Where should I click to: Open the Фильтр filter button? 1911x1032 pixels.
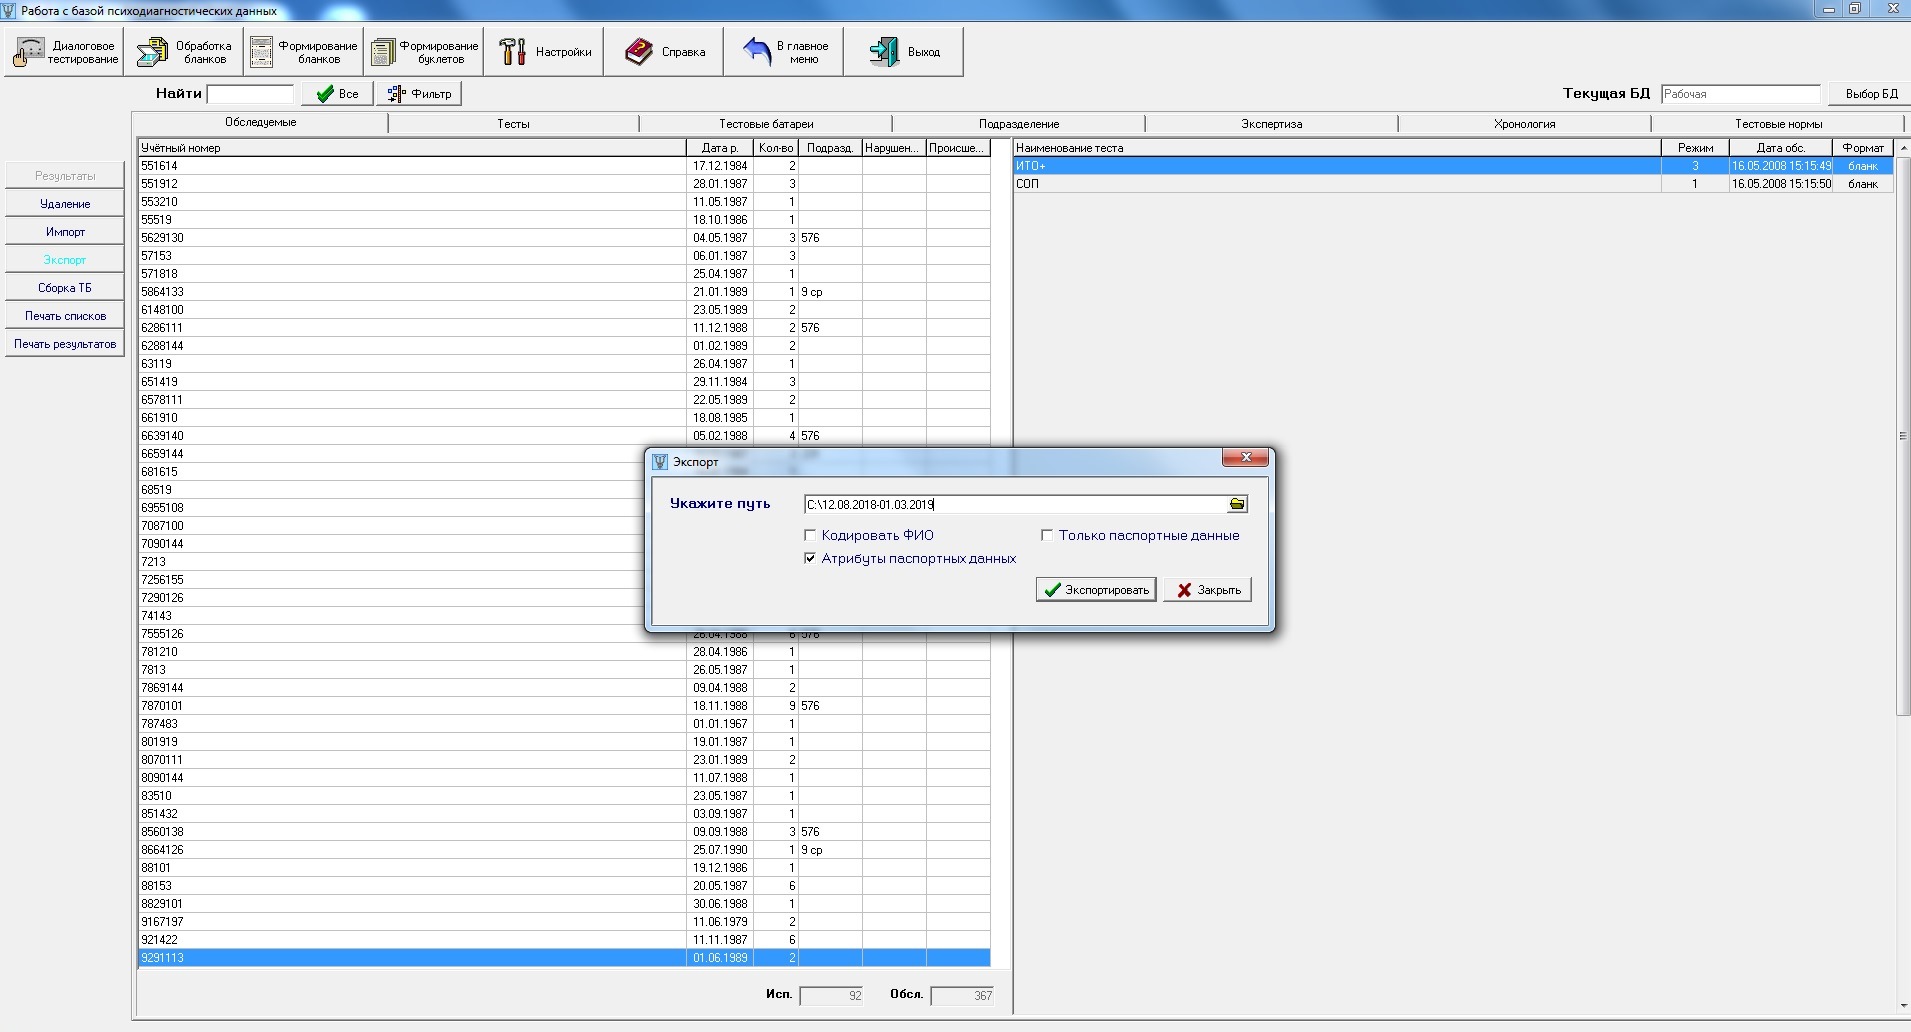(x=420, y=94)
